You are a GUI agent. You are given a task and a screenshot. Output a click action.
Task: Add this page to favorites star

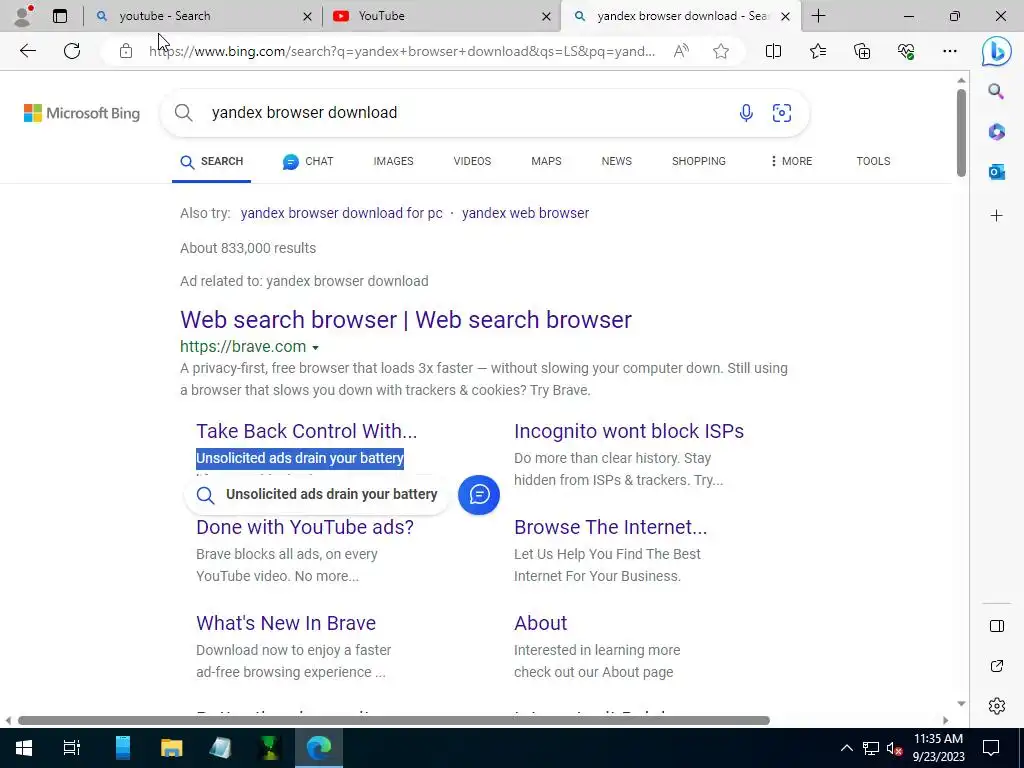721,51
